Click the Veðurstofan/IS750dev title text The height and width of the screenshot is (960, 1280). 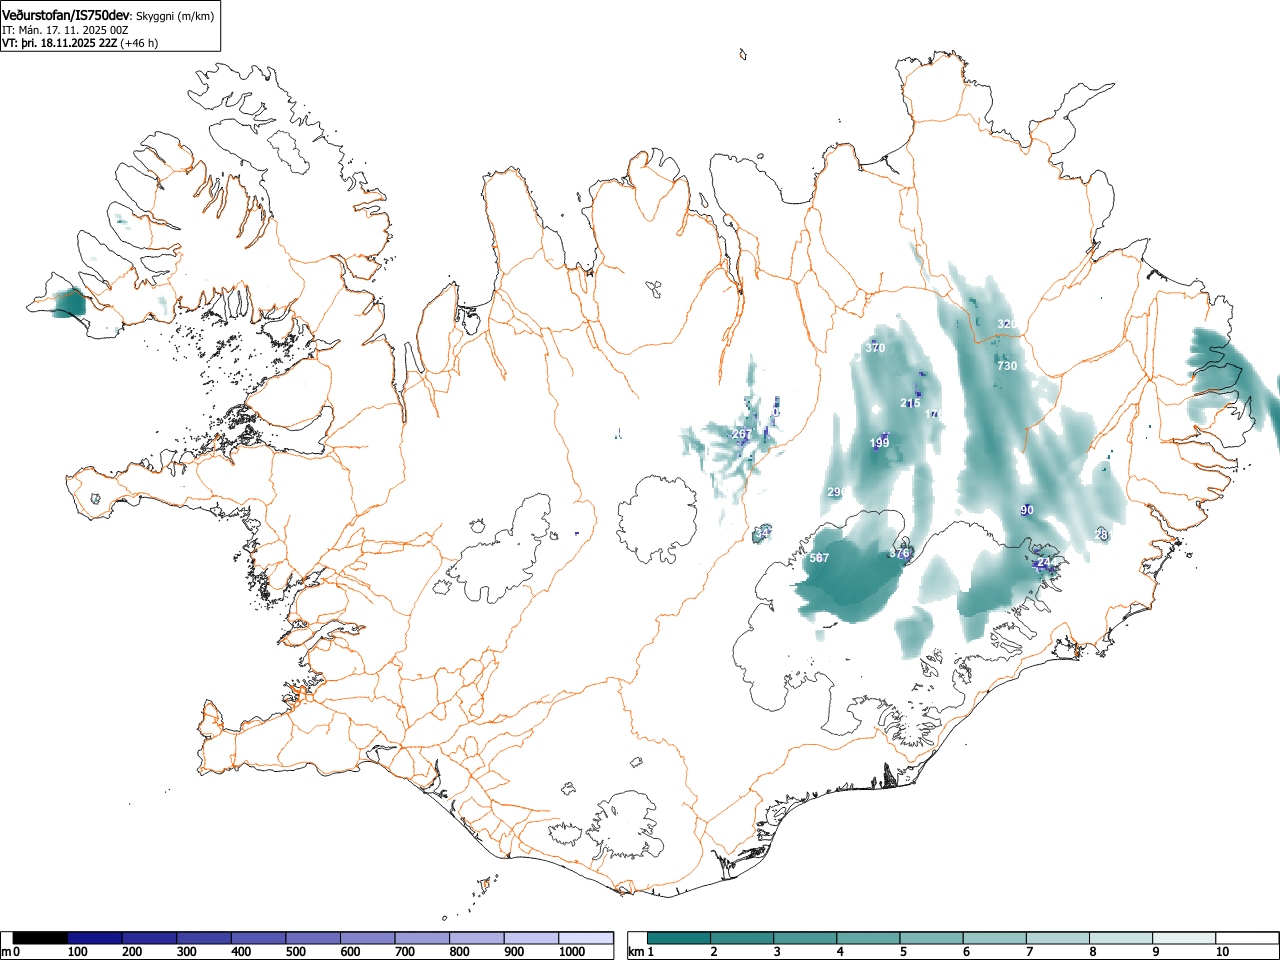[x=67, y=15]
